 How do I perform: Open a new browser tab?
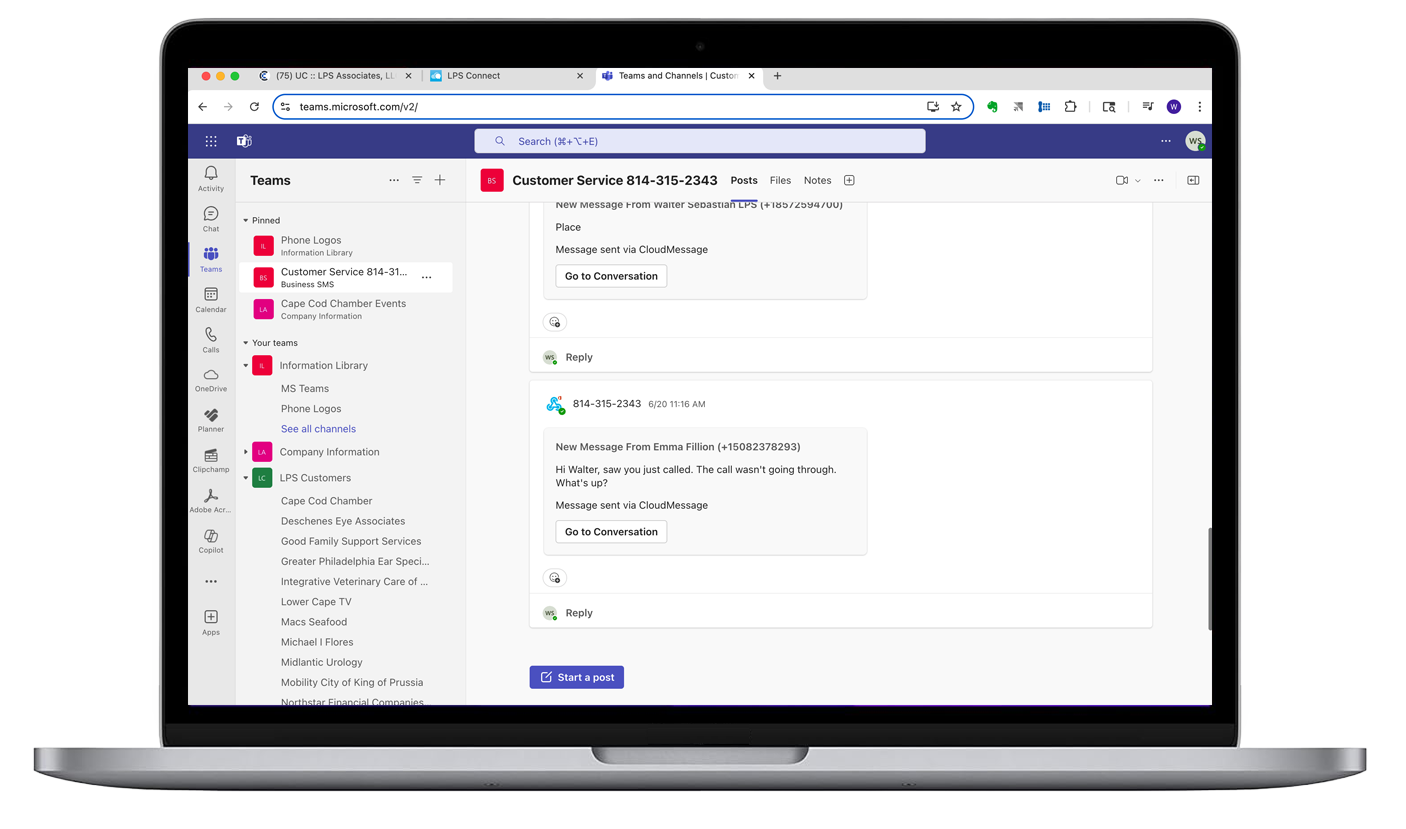pos(777,76)
